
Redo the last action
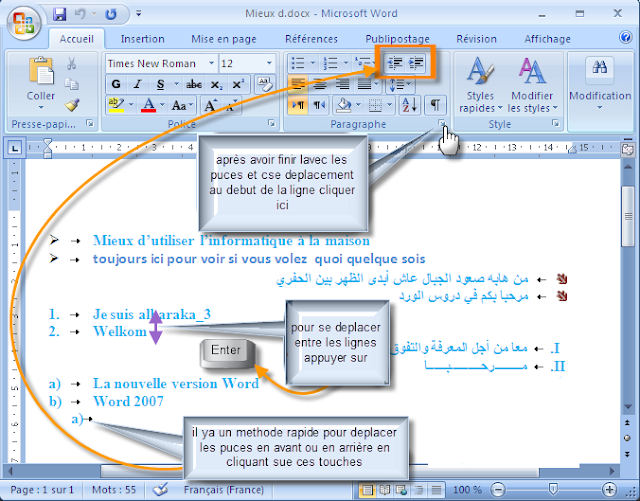coord(111,14)
